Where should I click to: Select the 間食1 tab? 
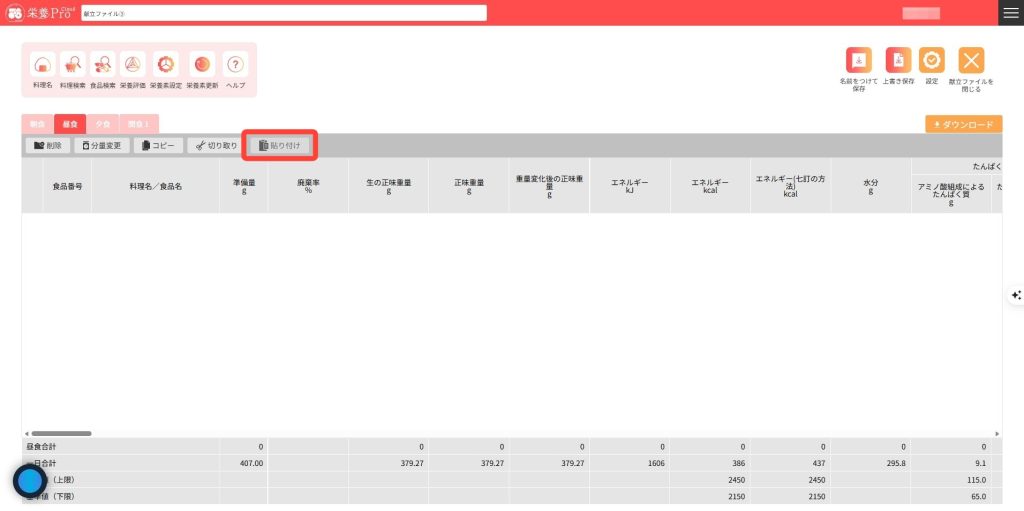[137, 124]
